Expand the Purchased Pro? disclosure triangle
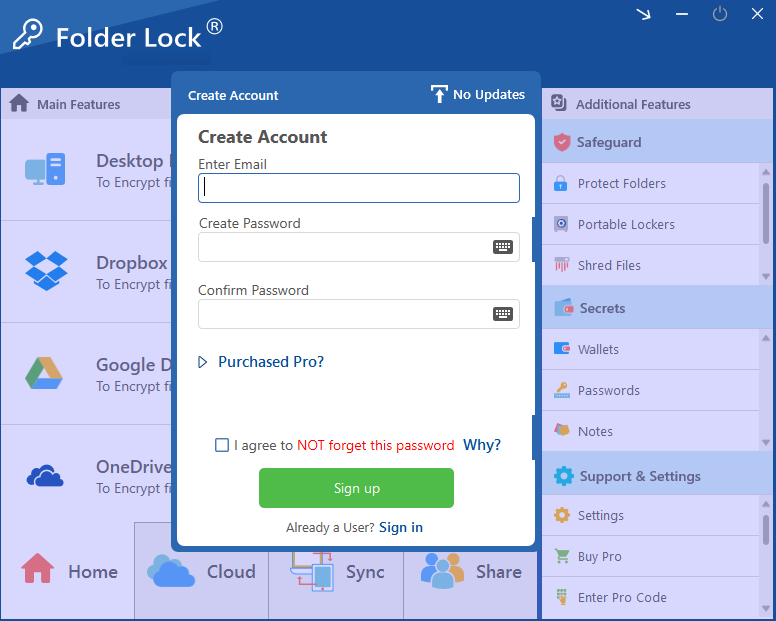 point(202,362)
